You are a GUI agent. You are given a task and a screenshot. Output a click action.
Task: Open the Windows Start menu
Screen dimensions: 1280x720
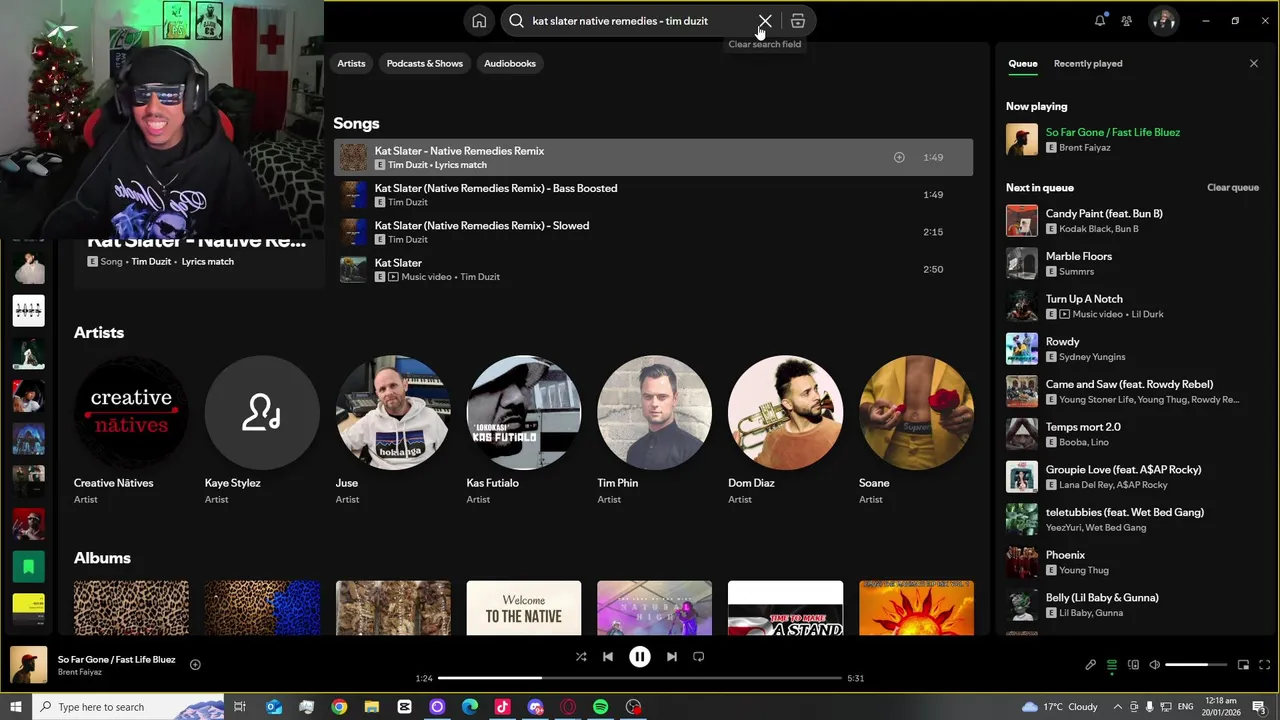pos(15,707)
